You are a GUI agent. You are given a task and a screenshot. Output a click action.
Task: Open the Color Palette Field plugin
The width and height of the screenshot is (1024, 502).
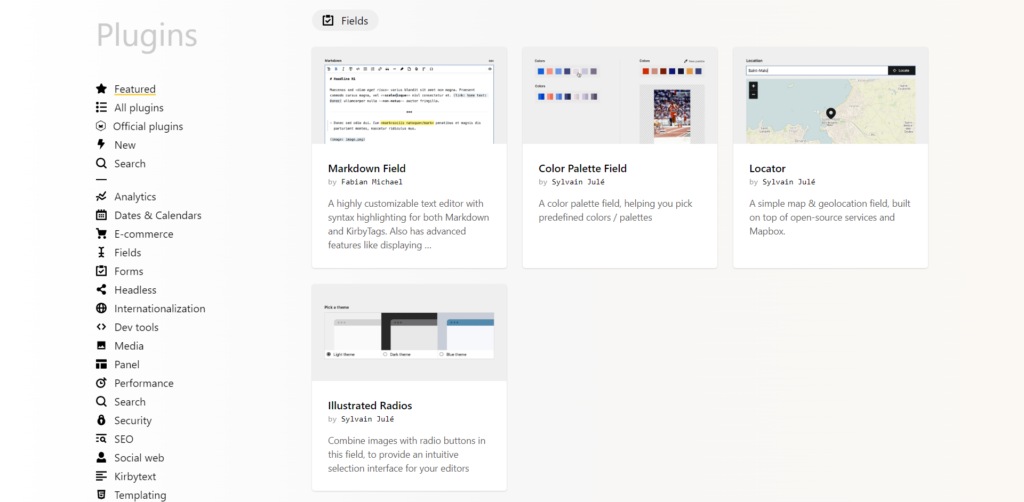[583, 168]
